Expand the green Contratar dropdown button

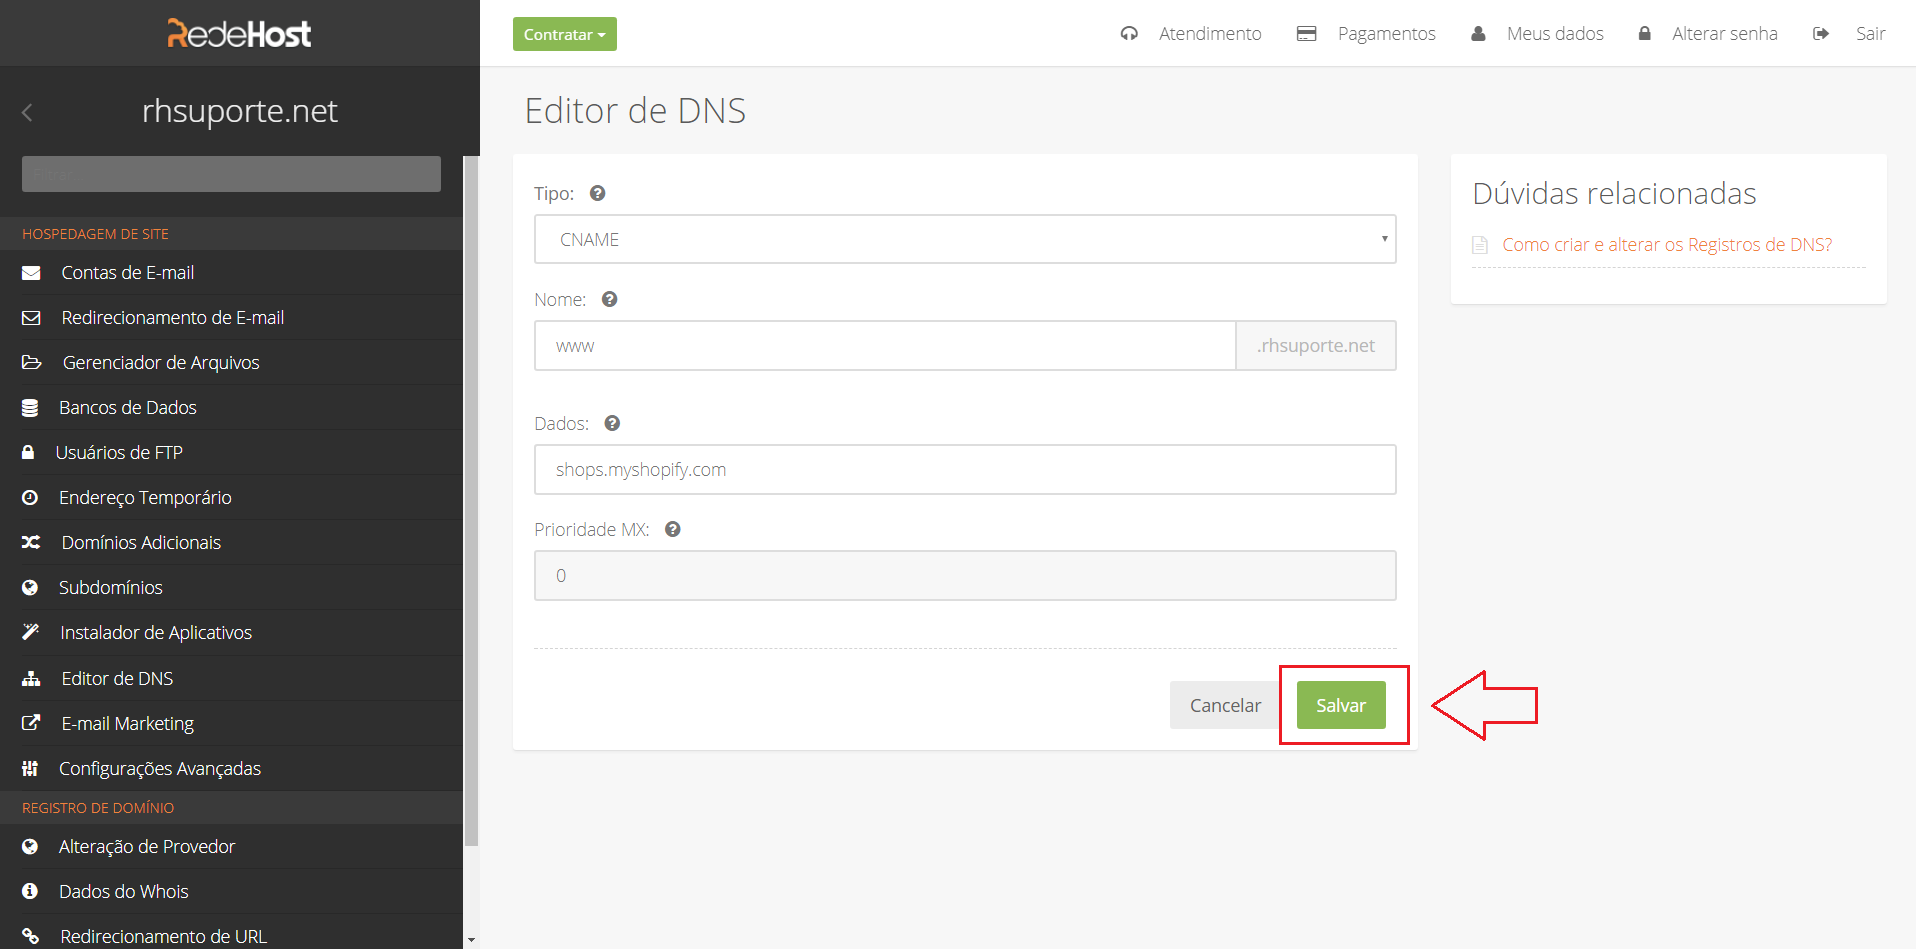click(564, 34)
